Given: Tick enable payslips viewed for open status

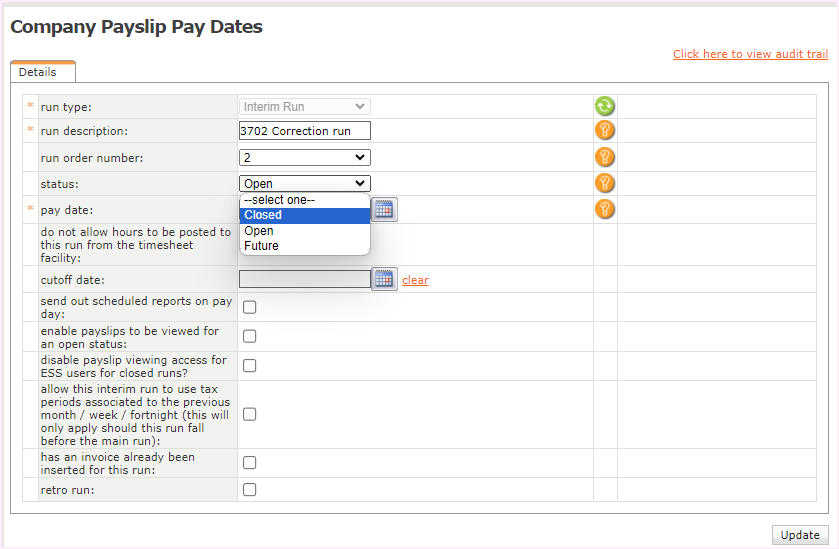Looking at the screenshot, I should [x=249, y=336].
